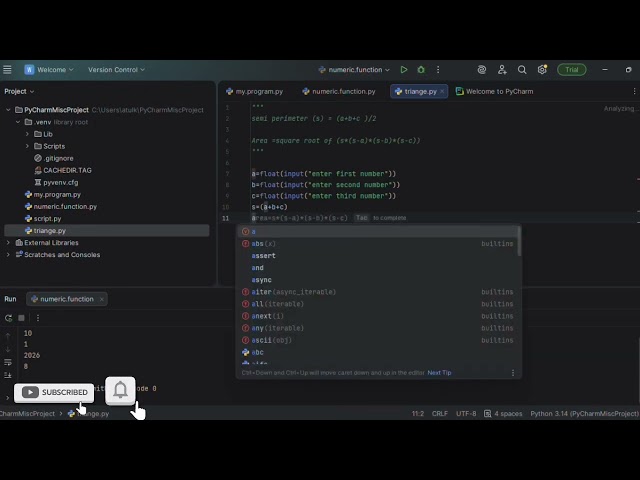640x480 pixels.
Task: Choose abc module suggestion
Action: tap(378, 352)
